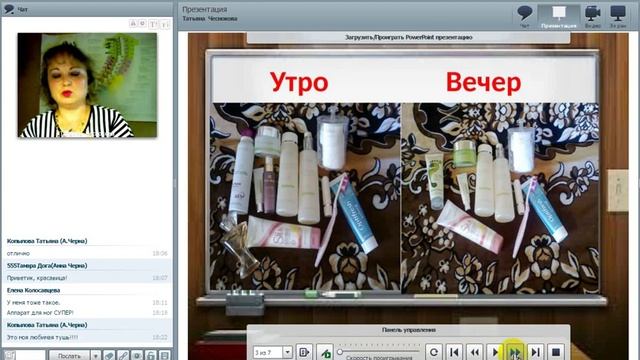The width and height of the screenshot is (640, 360).
Task: Click the link chain icon in the chat toolbar
Action: (x=123, y=356)
